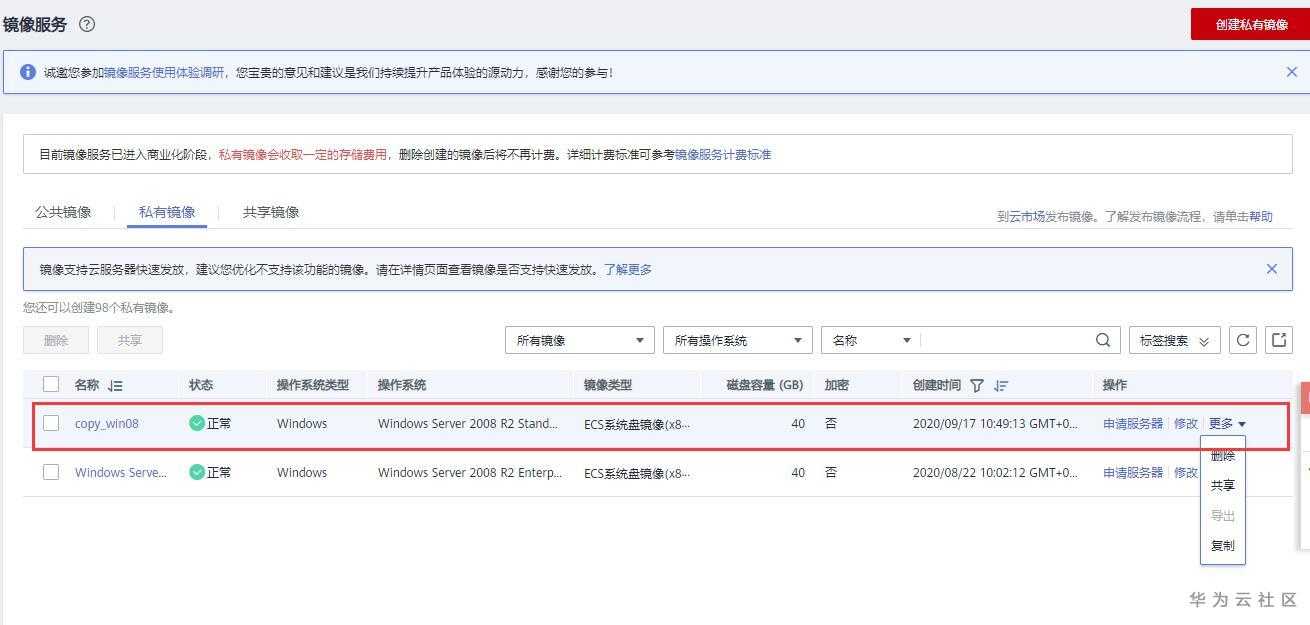This screenshot has height=625, width=1310.
Task: Select the copy_win08 row checkbox
Action: point(51,423)
